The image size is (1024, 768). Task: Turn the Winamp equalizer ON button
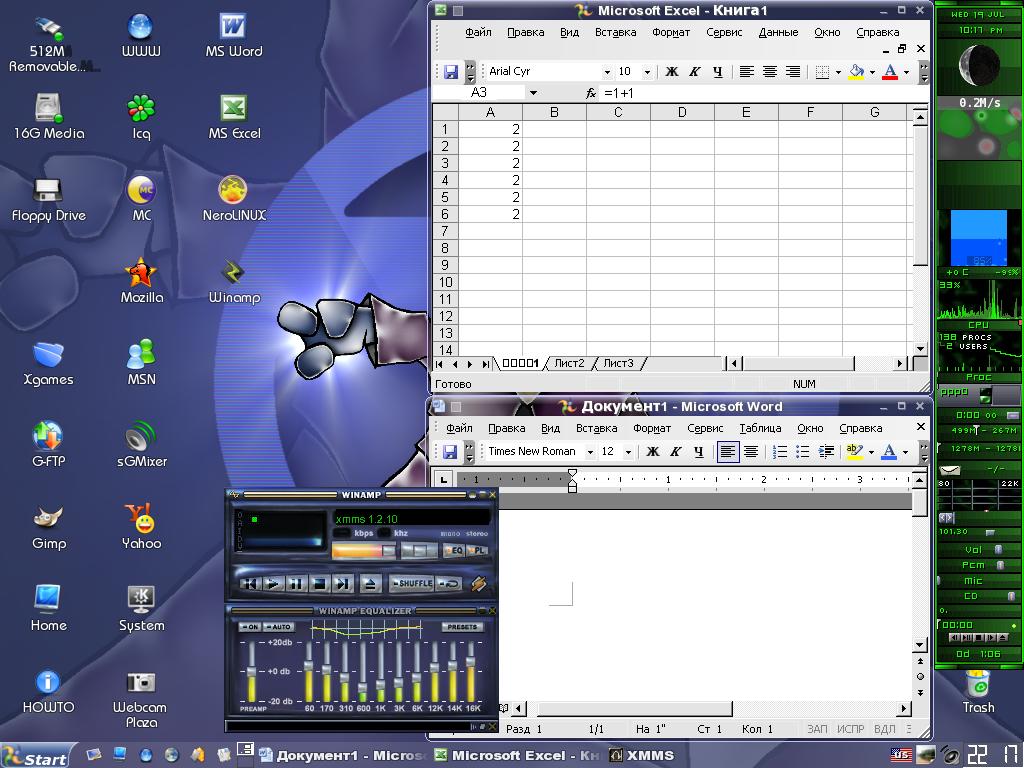tap(249, 627)
